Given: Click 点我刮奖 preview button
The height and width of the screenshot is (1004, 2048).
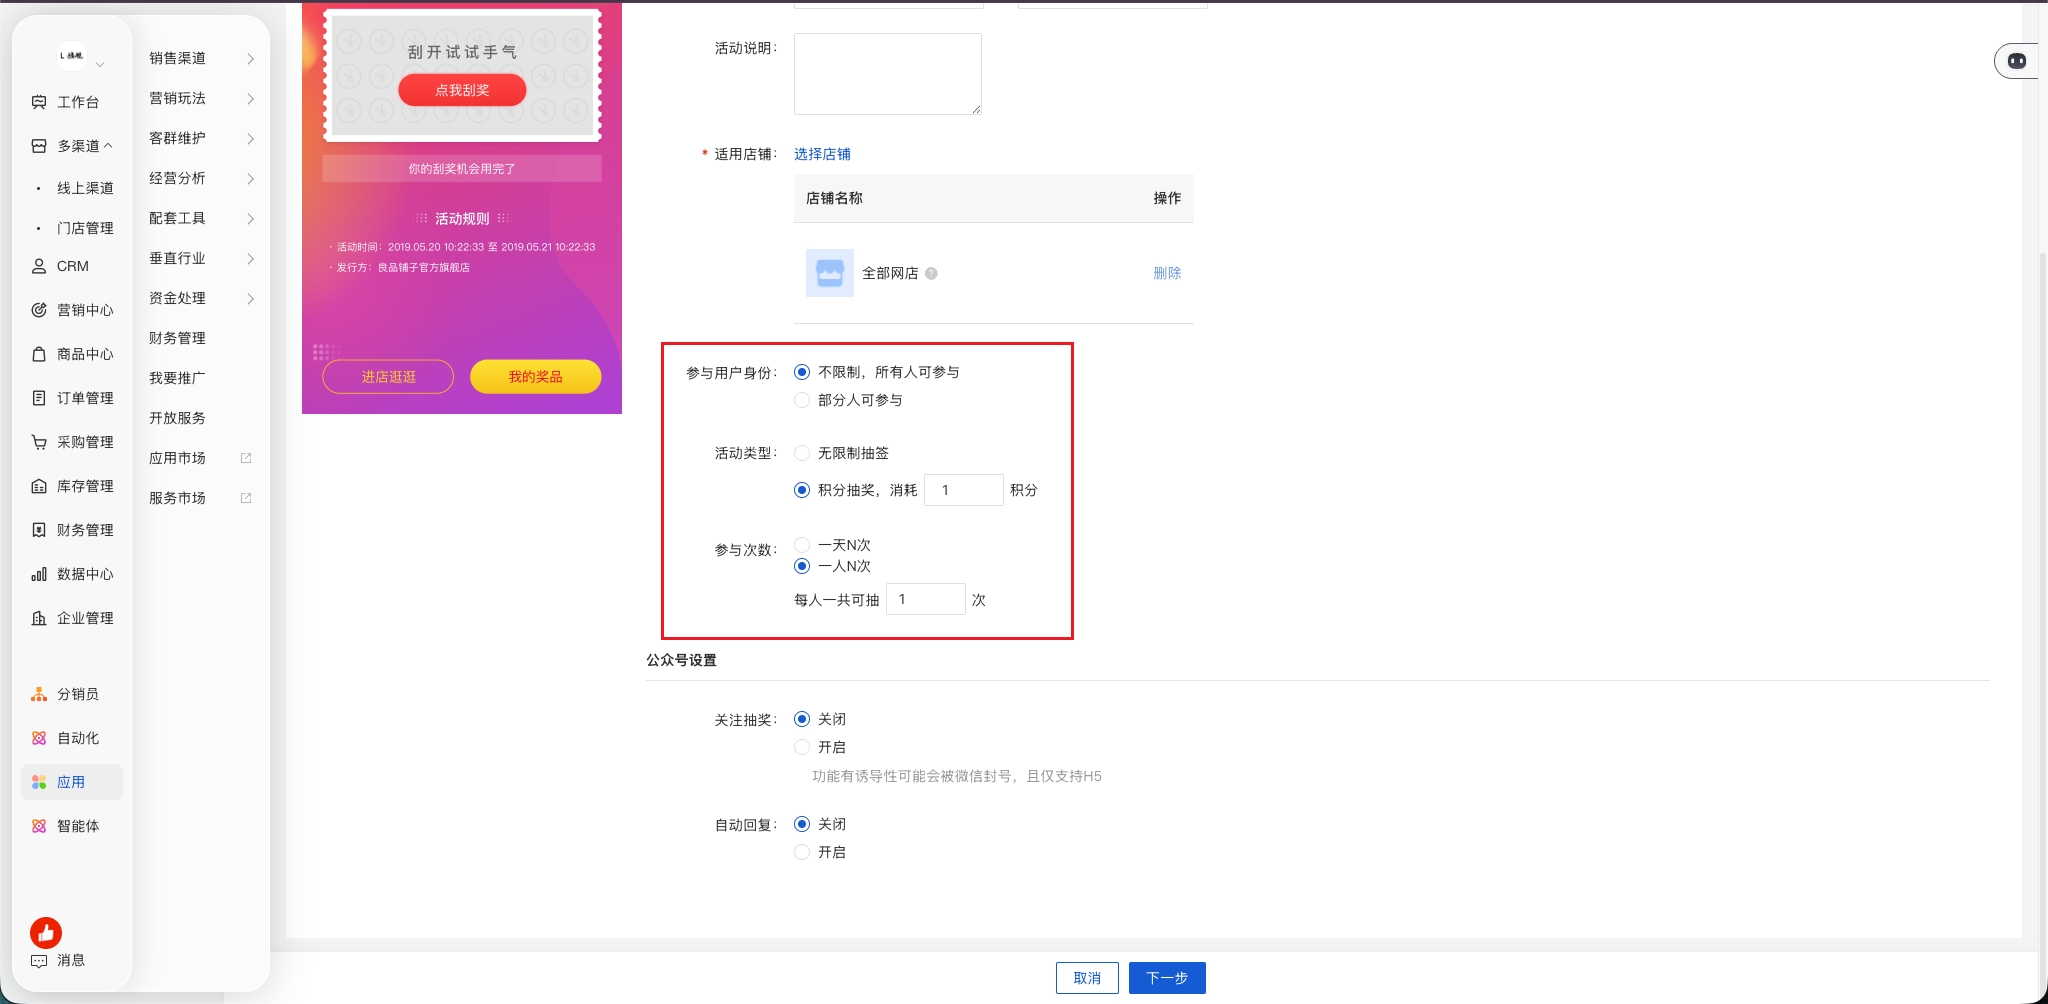Looking at the screenshot, I should 462,90.
